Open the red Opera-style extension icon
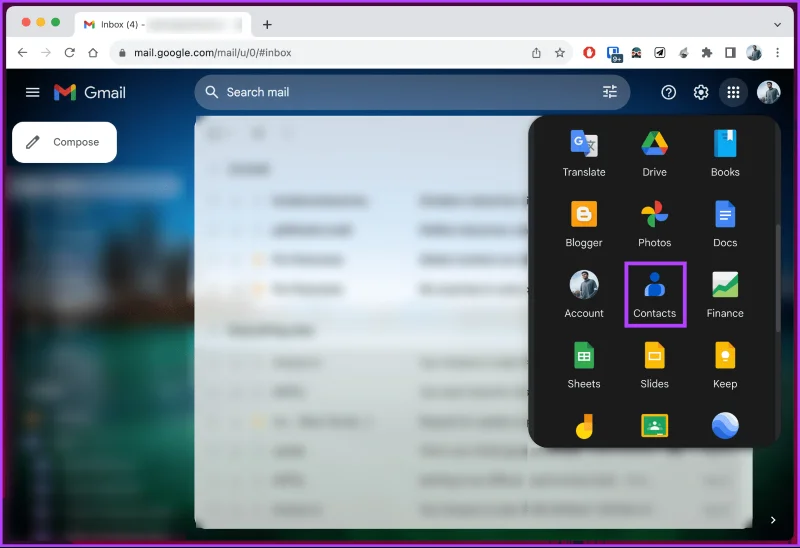 coord(589,53)
